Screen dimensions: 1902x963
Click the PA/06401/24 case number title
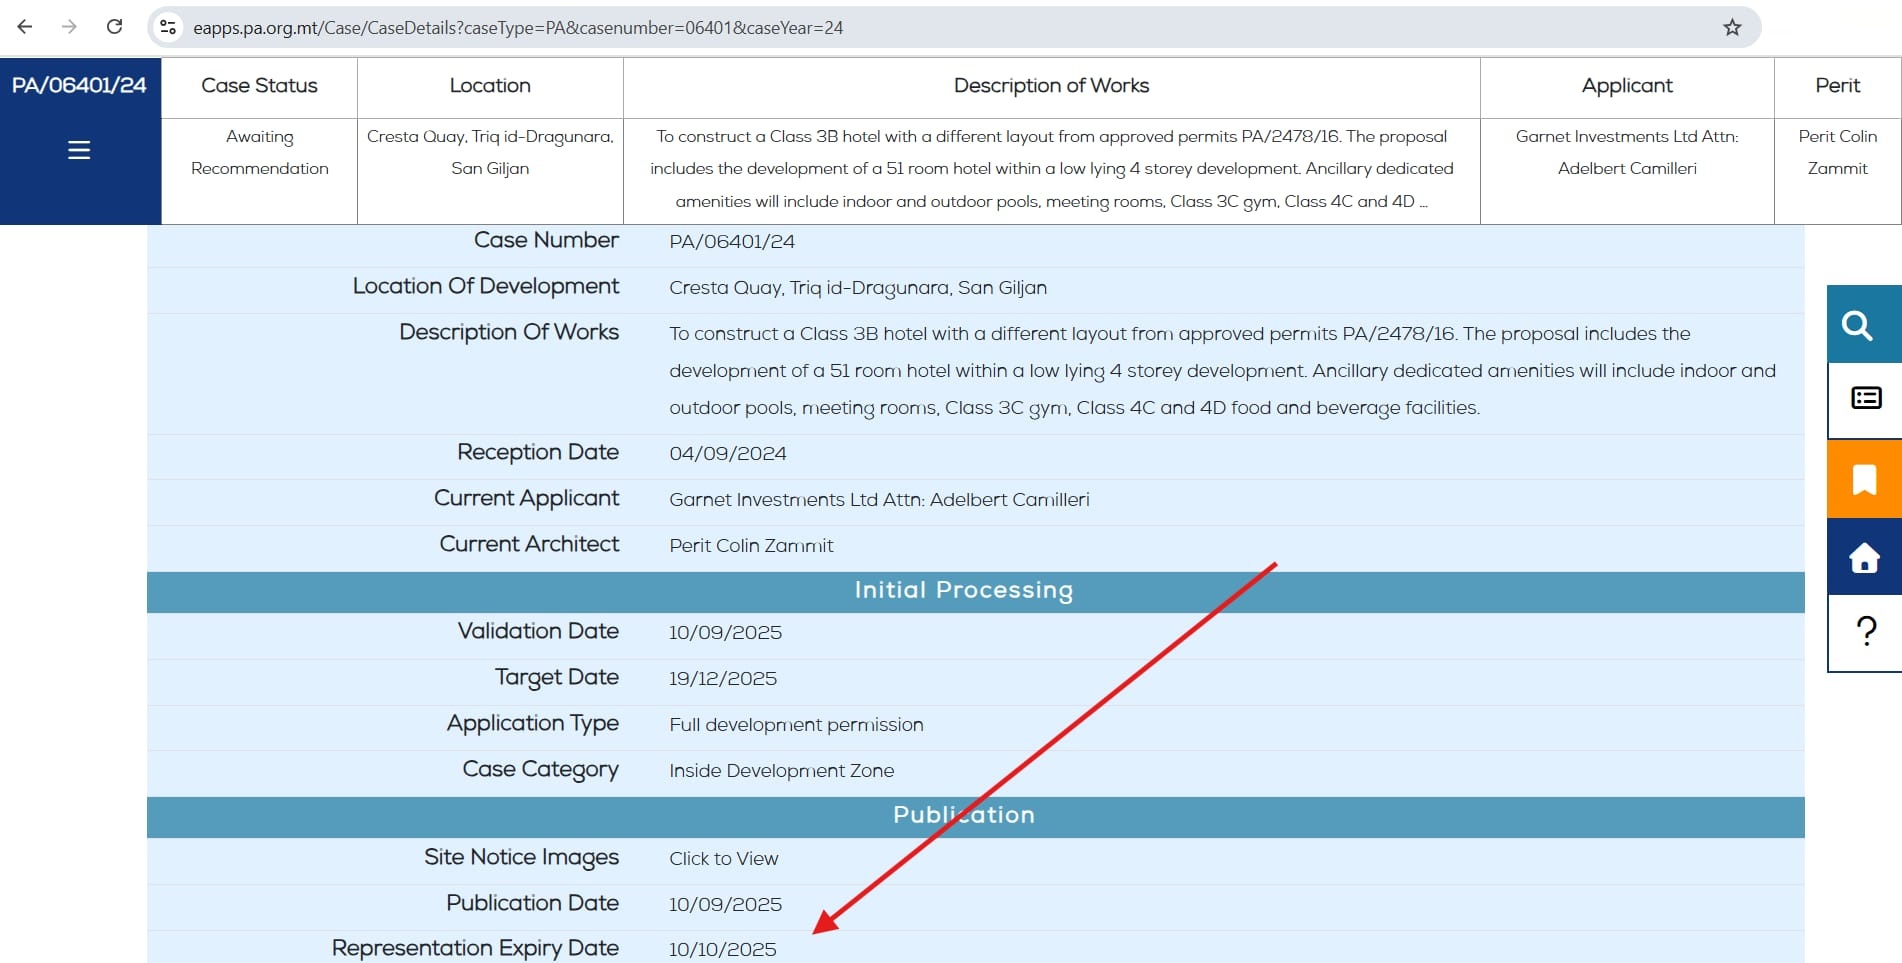click(79, 86)
